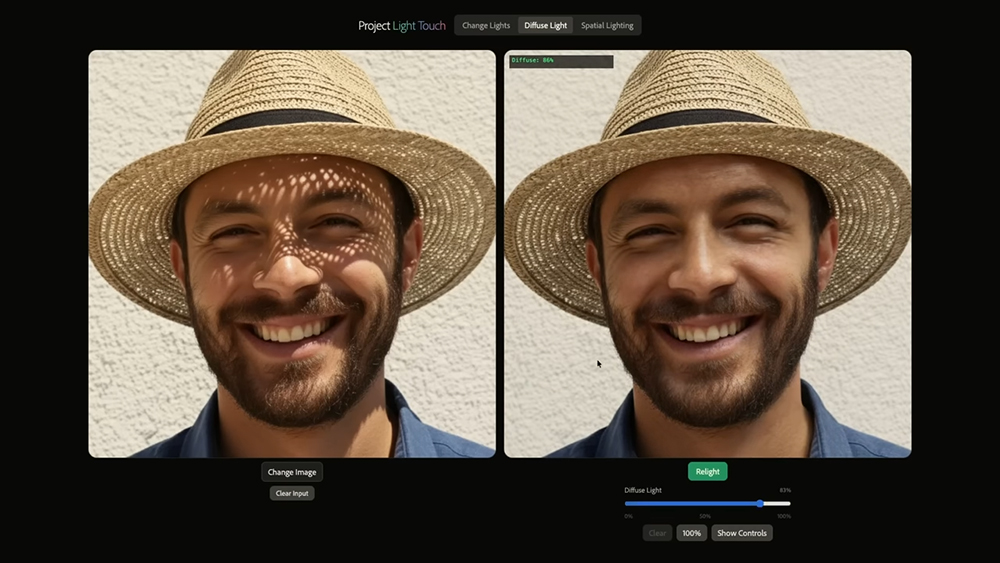Click the 0% tick label under slider
1000x563 pixels.
click(628, 516)
